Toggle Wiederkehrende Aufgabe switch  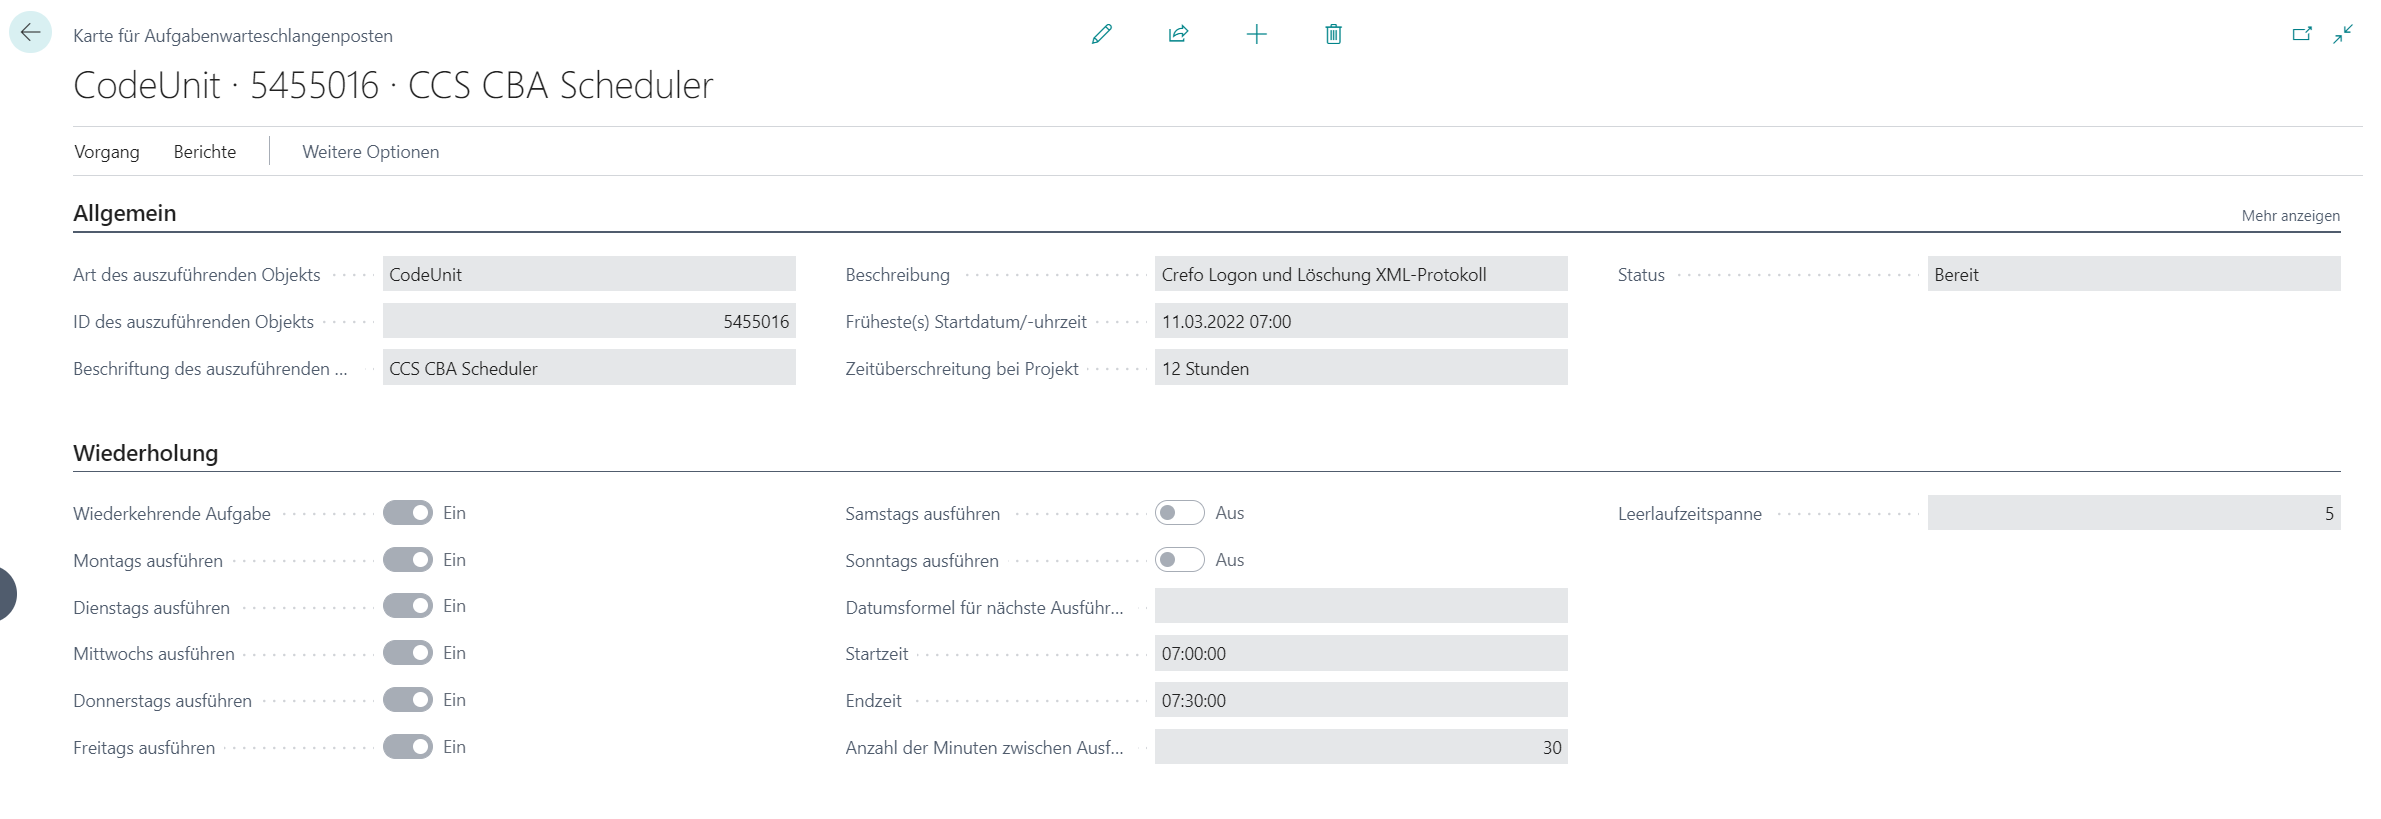(408, 513)
